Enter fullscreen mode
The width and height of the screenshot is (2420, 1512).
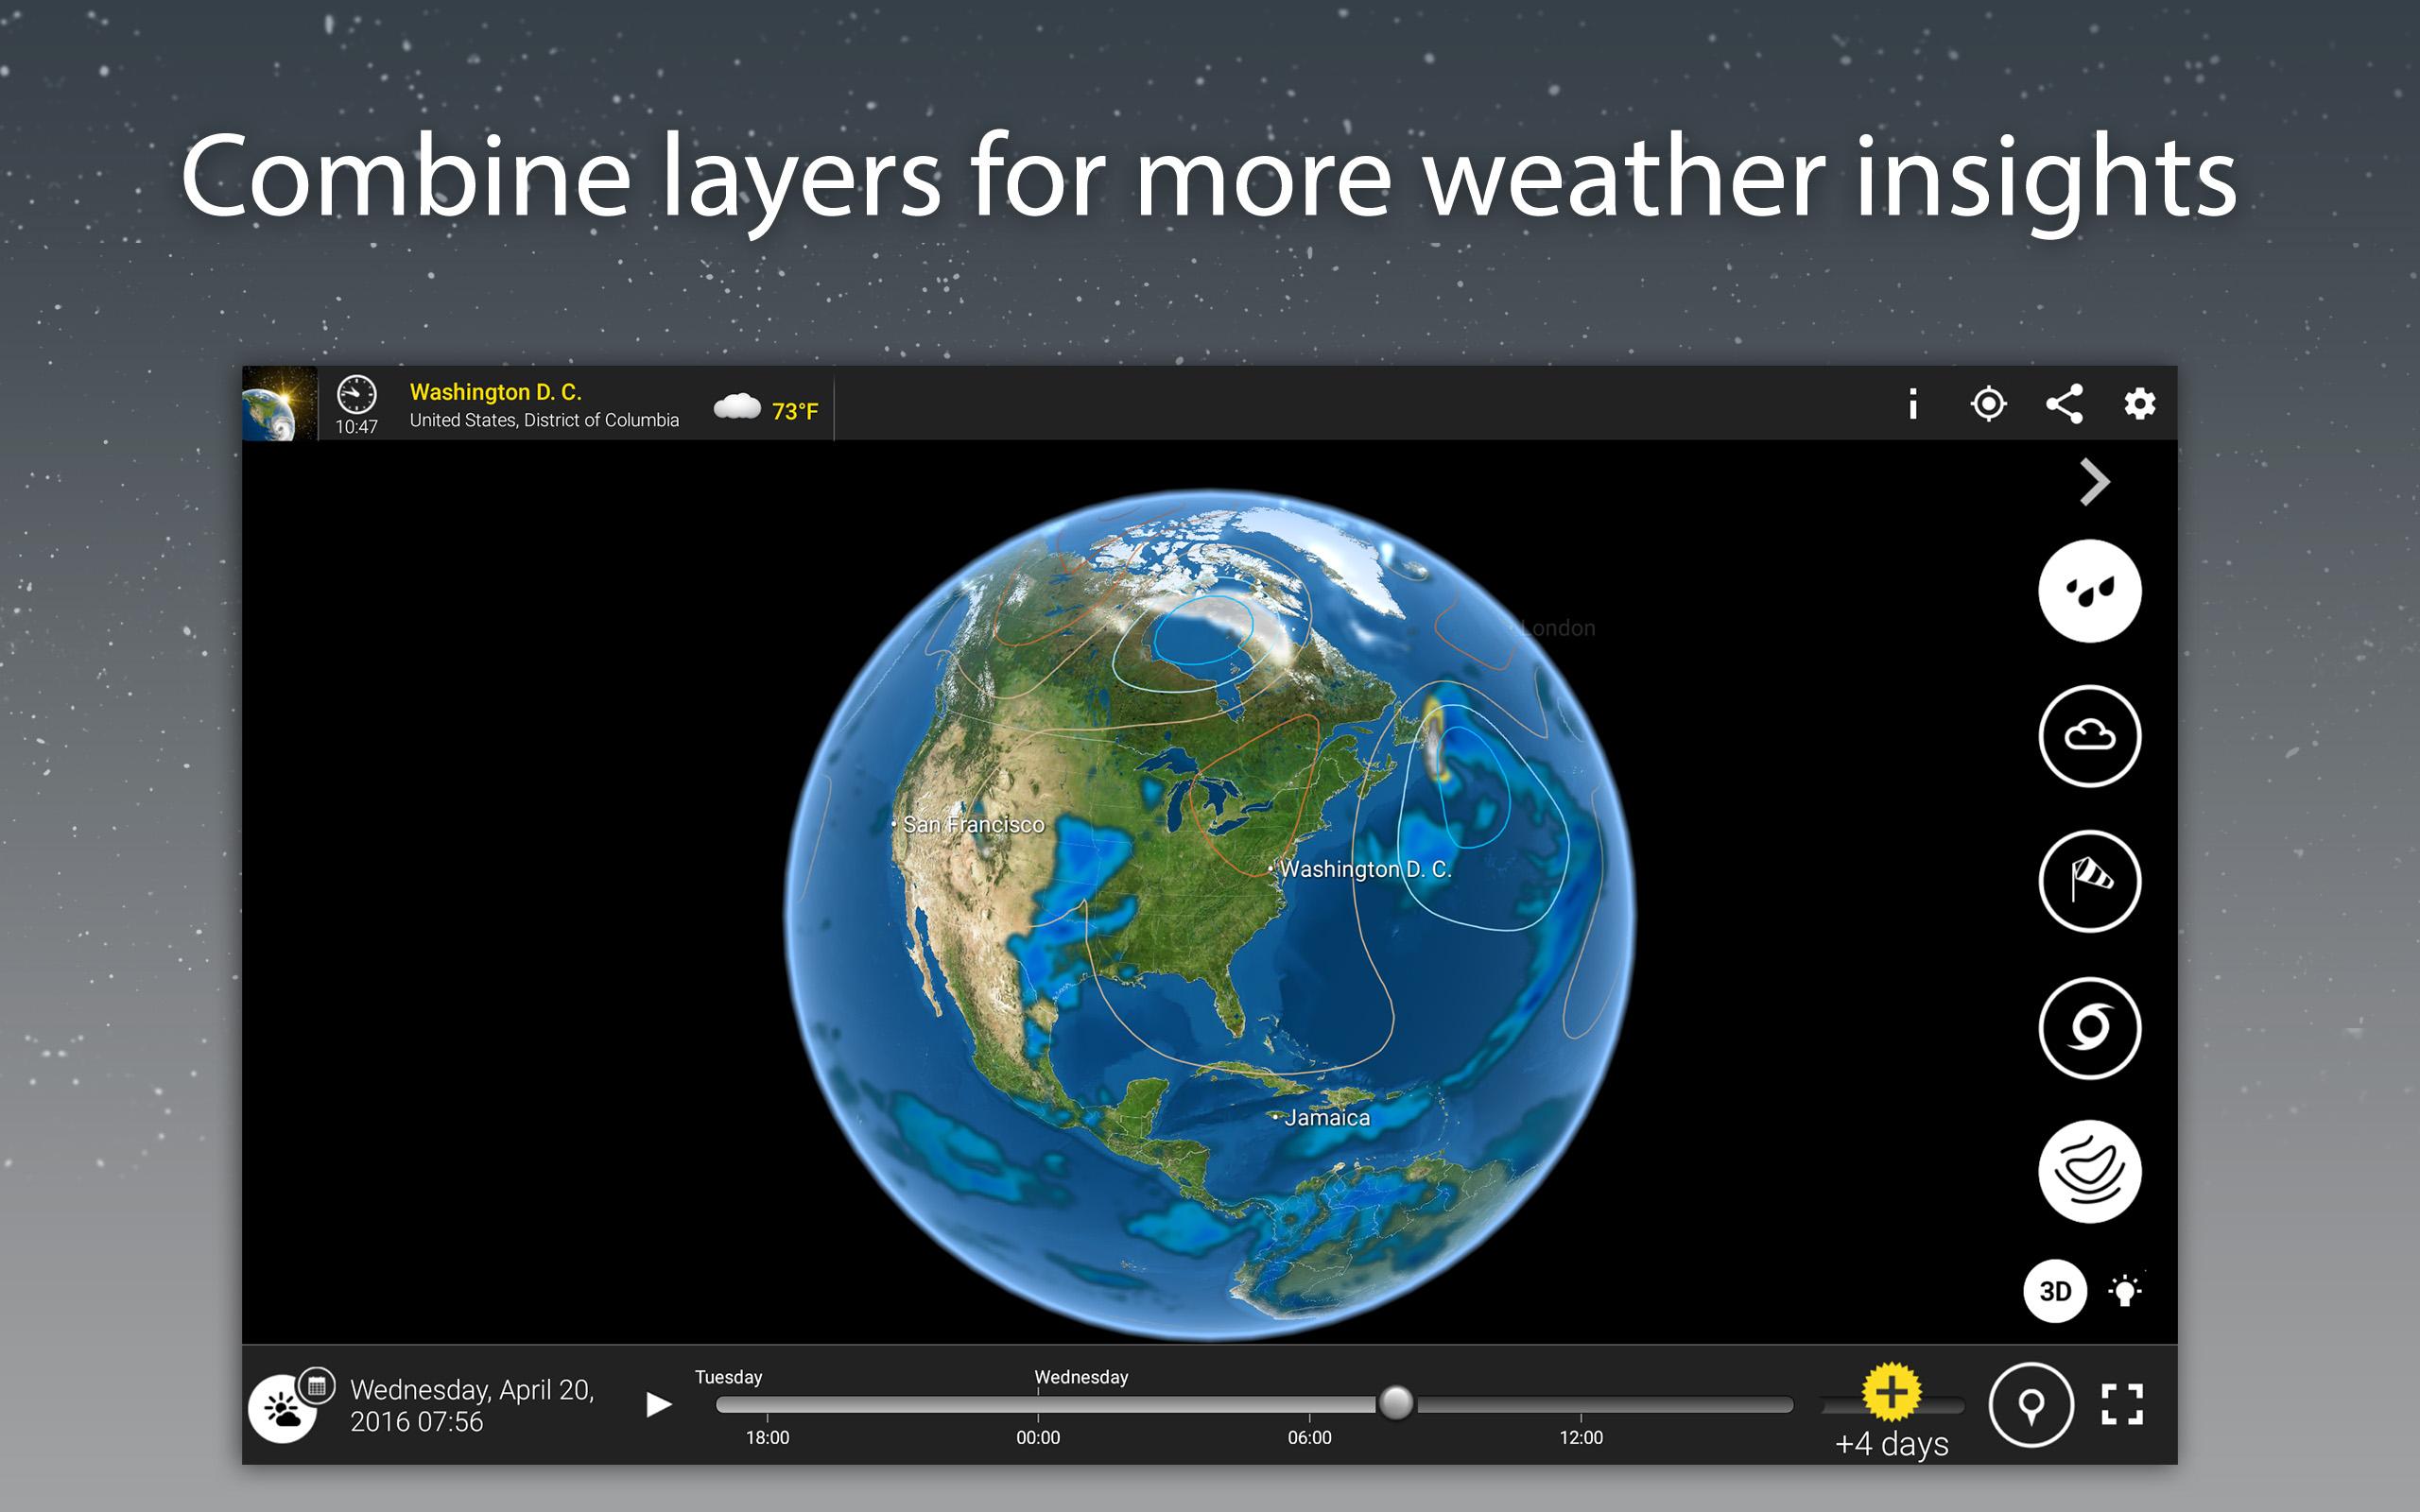[2122, 1405]
